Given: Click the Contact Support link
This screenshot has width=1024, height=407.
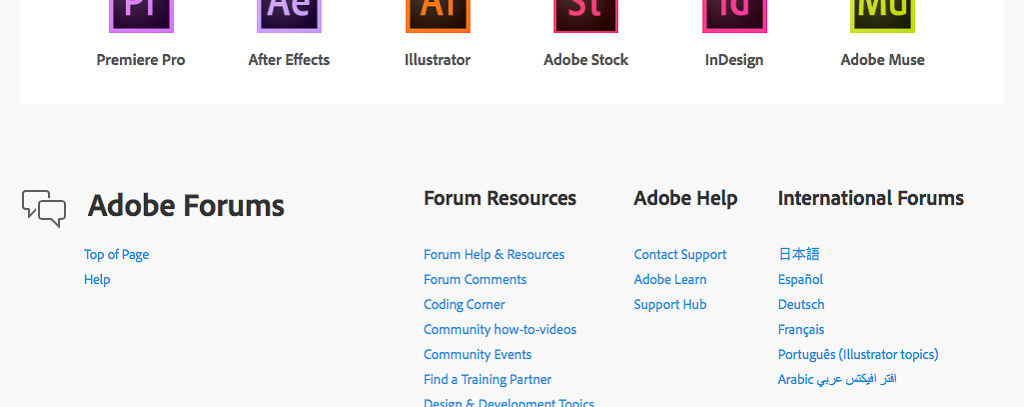Looking at the screenshot, I should click(680, 255).
